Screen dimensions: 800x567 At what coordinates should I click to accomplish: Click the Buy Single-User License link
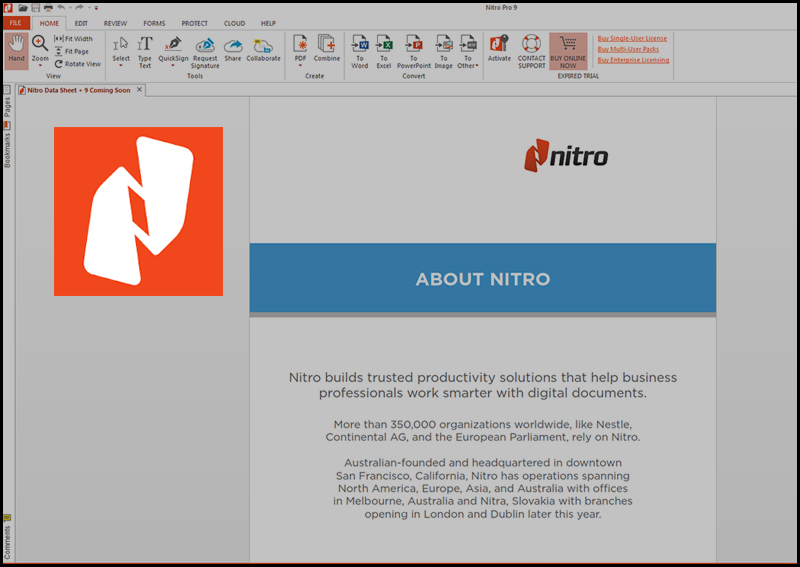(632, 39)
